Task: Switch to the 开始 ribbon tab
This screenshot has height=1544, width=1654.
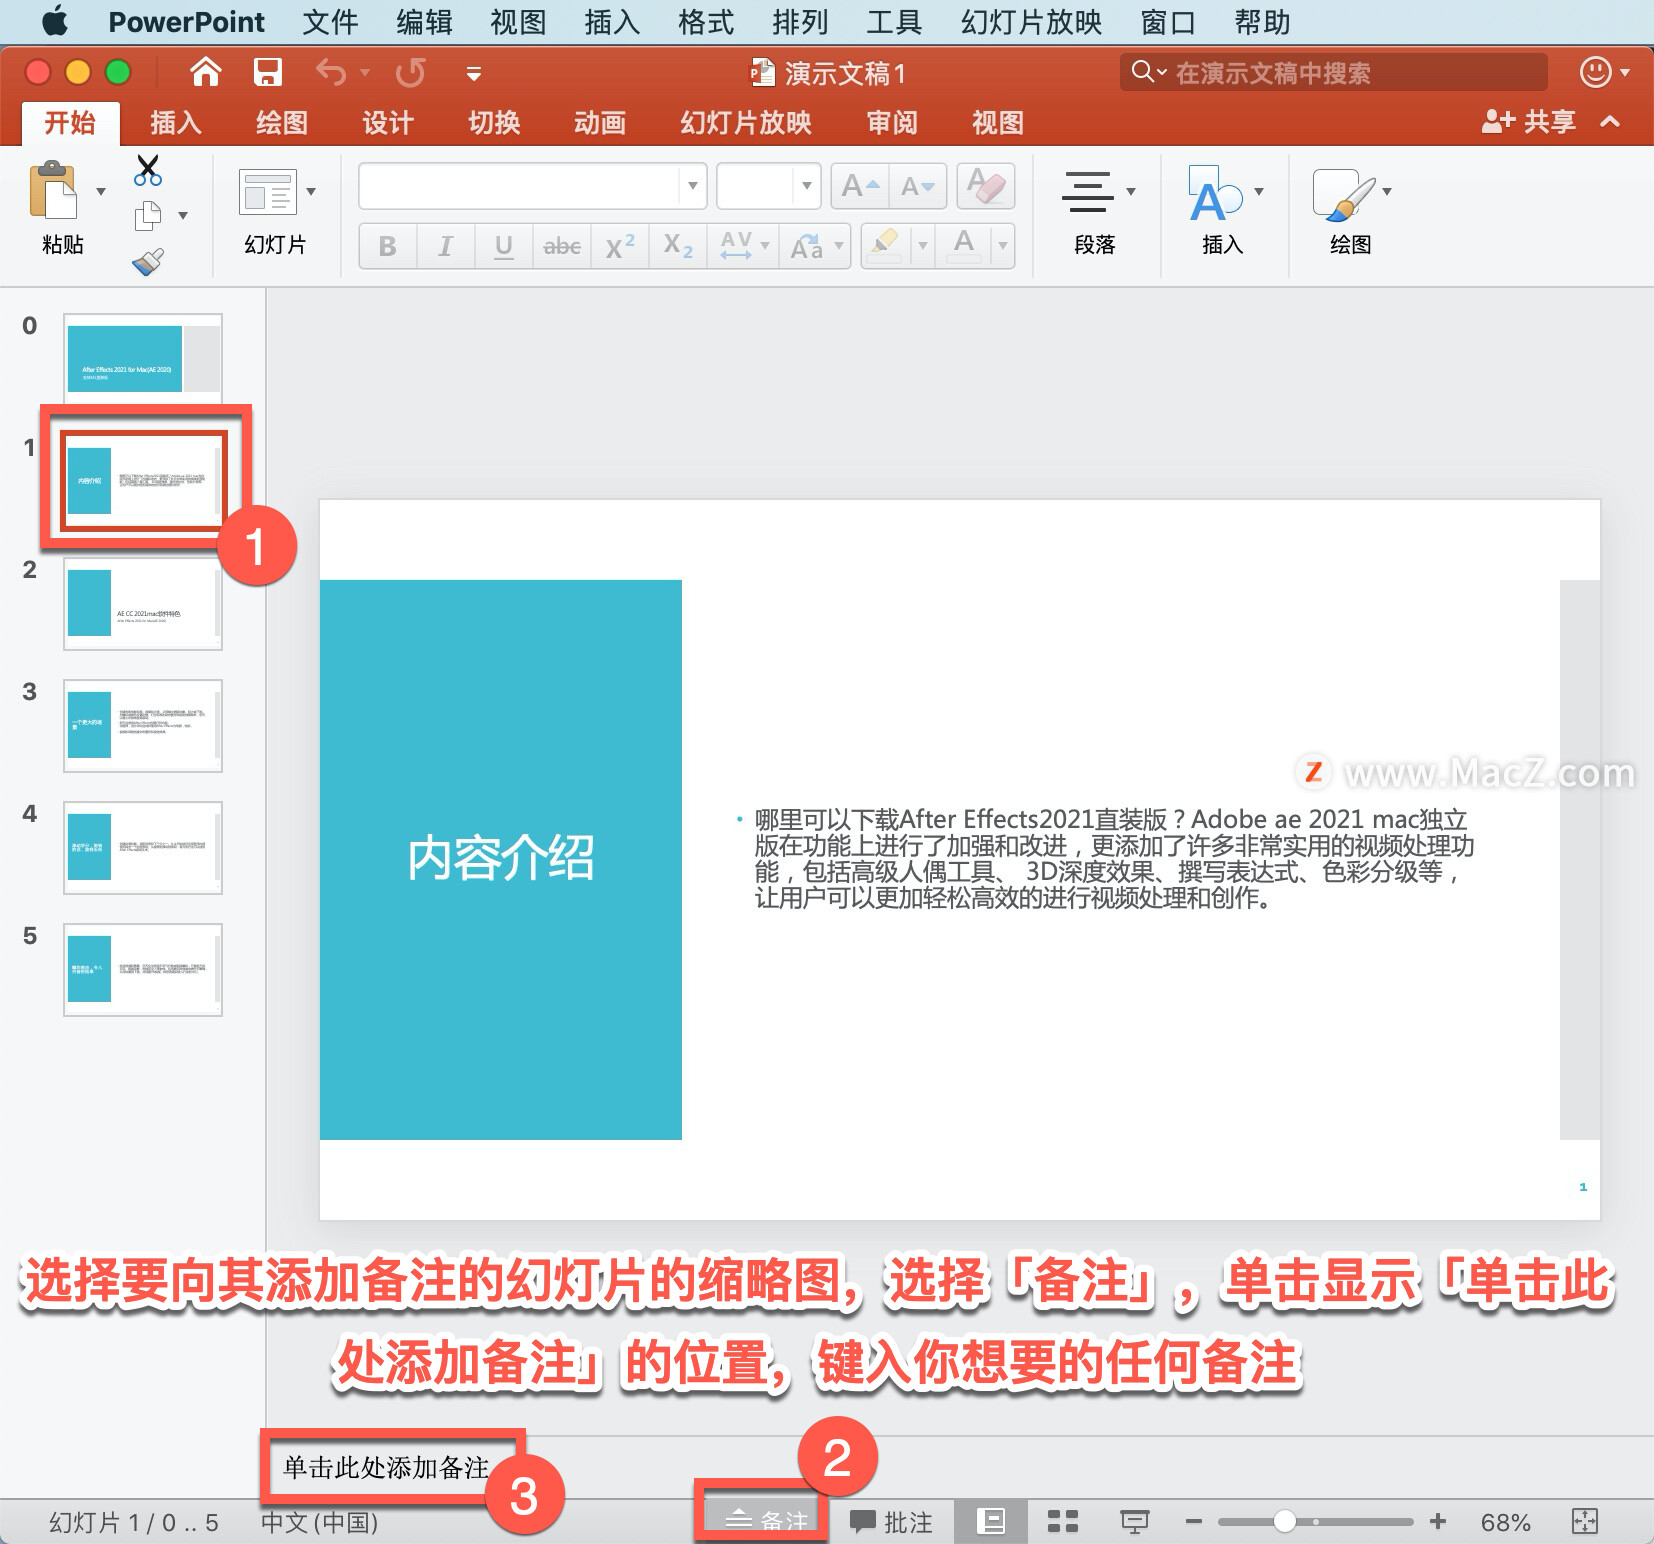Action: click(x=70, y=123)
